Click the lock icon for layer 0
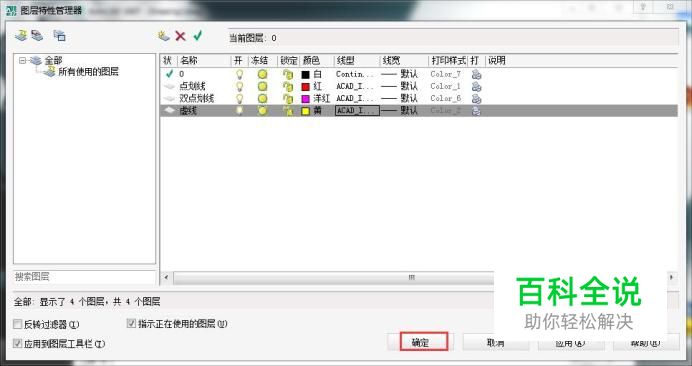The height and width of the screenshot is (366, 692). click(x=288, y=74)
